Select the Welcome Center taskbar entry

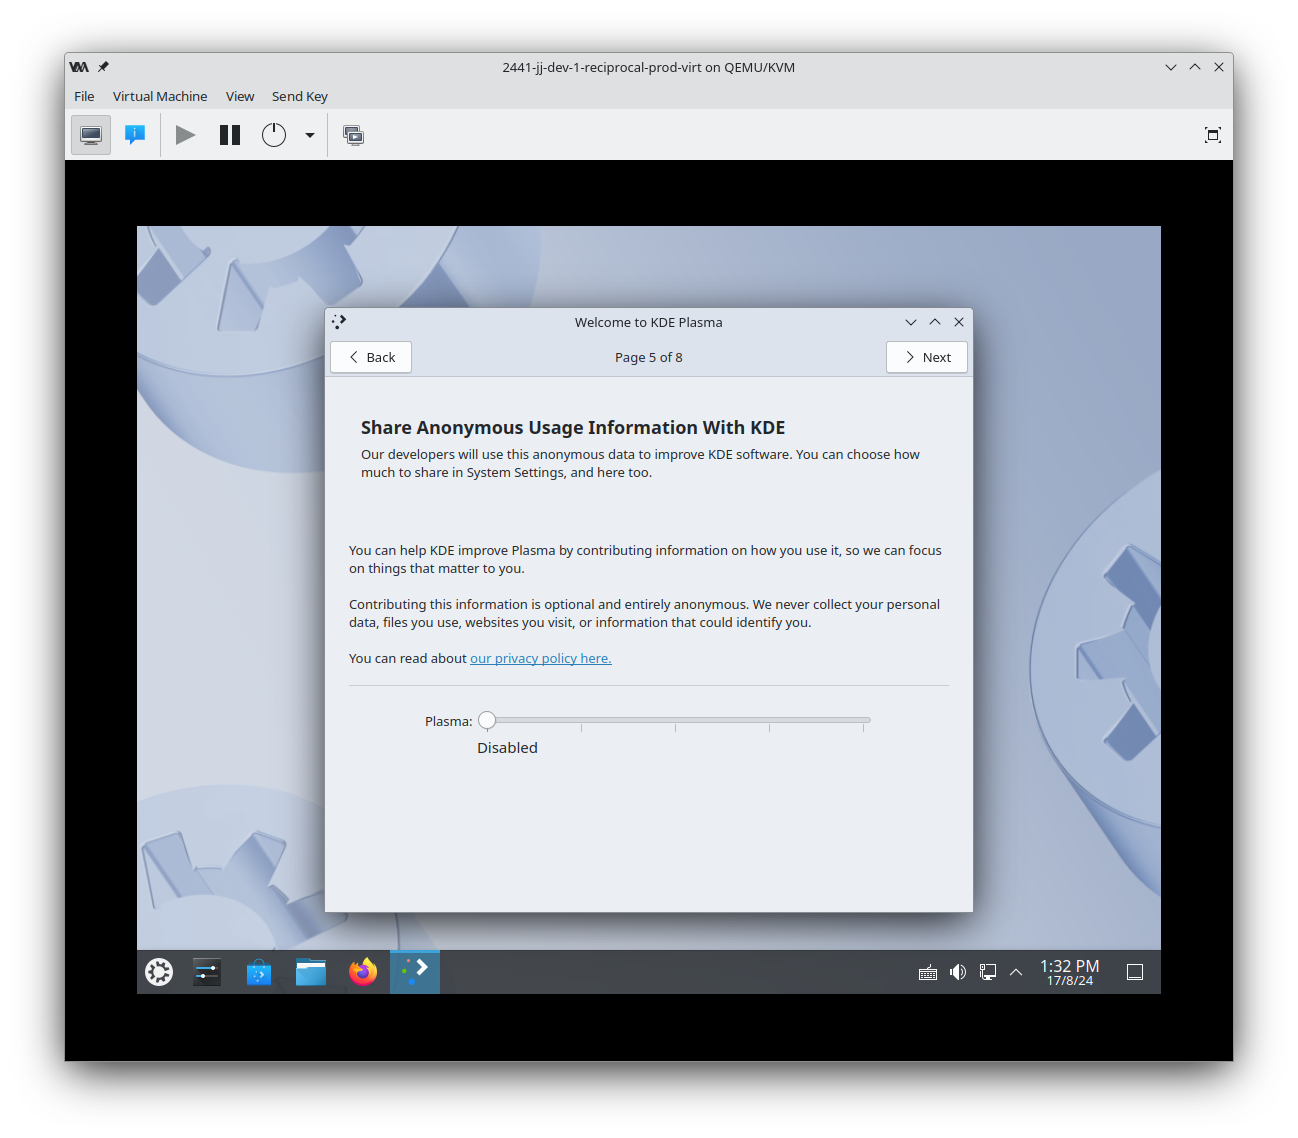coord(415,972)
